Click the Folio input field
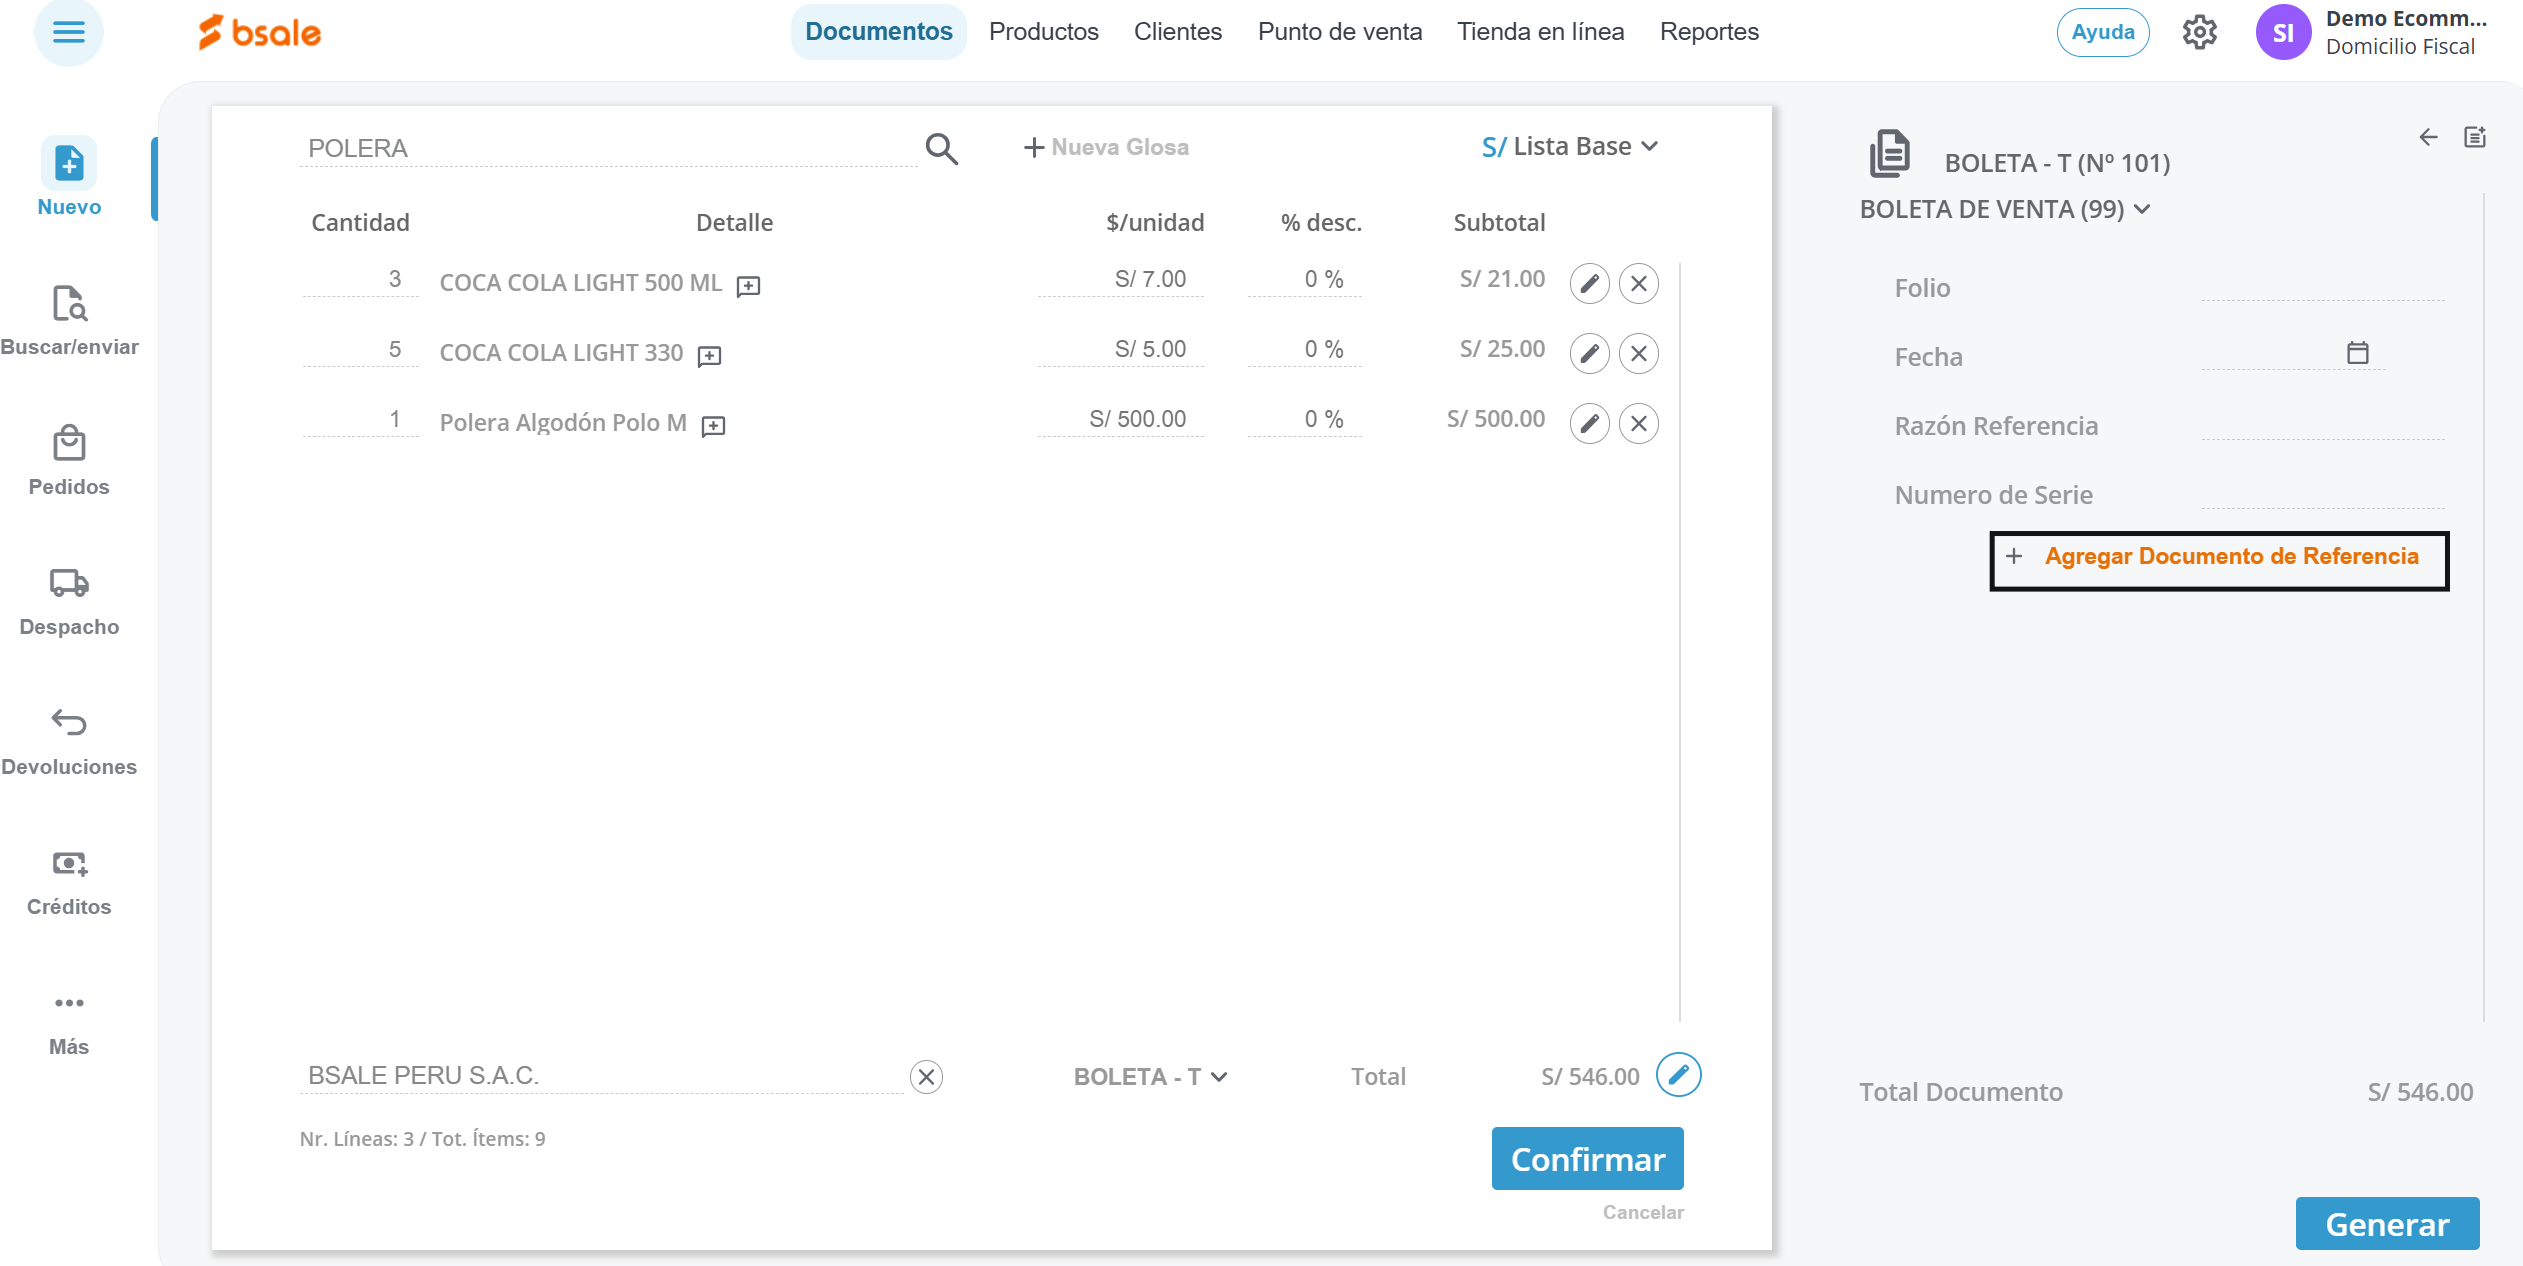 [x=2322, y=287]
